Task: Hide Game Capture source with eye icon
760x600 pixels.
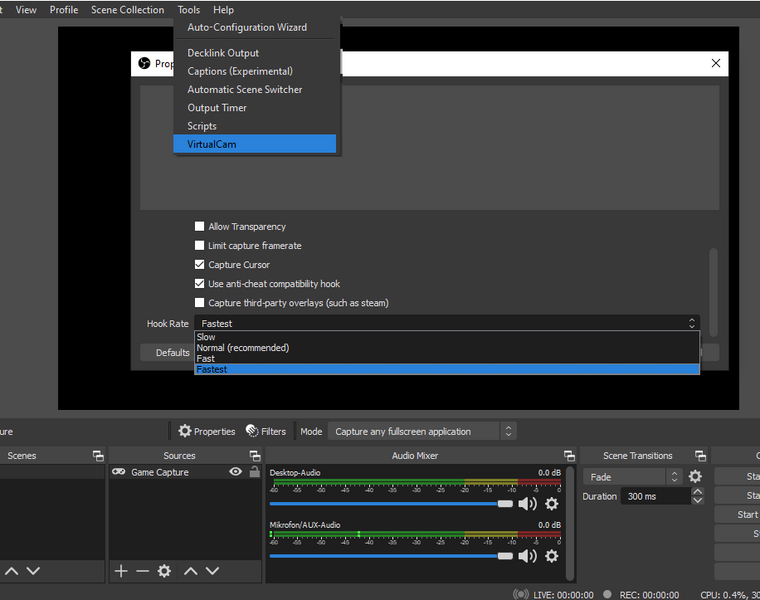Action: click(x=235, y=472)
